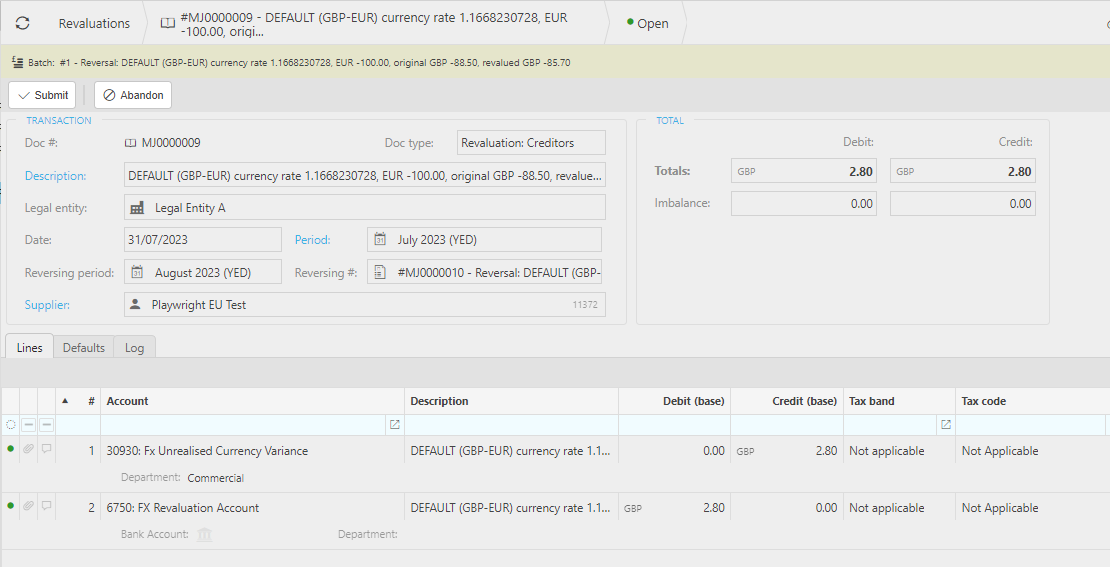
Task: Click the Description input field
Action: 365,176
